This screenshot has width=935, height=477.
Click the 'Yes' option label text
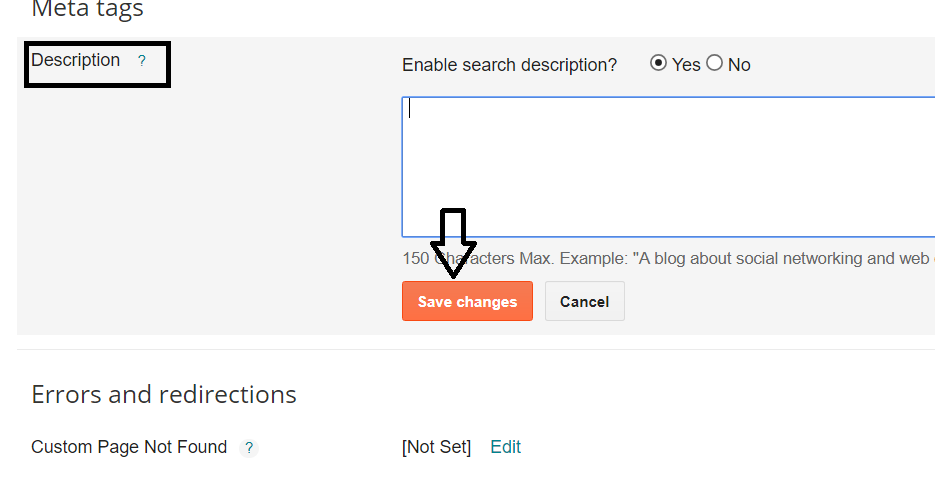click(686, 65)
